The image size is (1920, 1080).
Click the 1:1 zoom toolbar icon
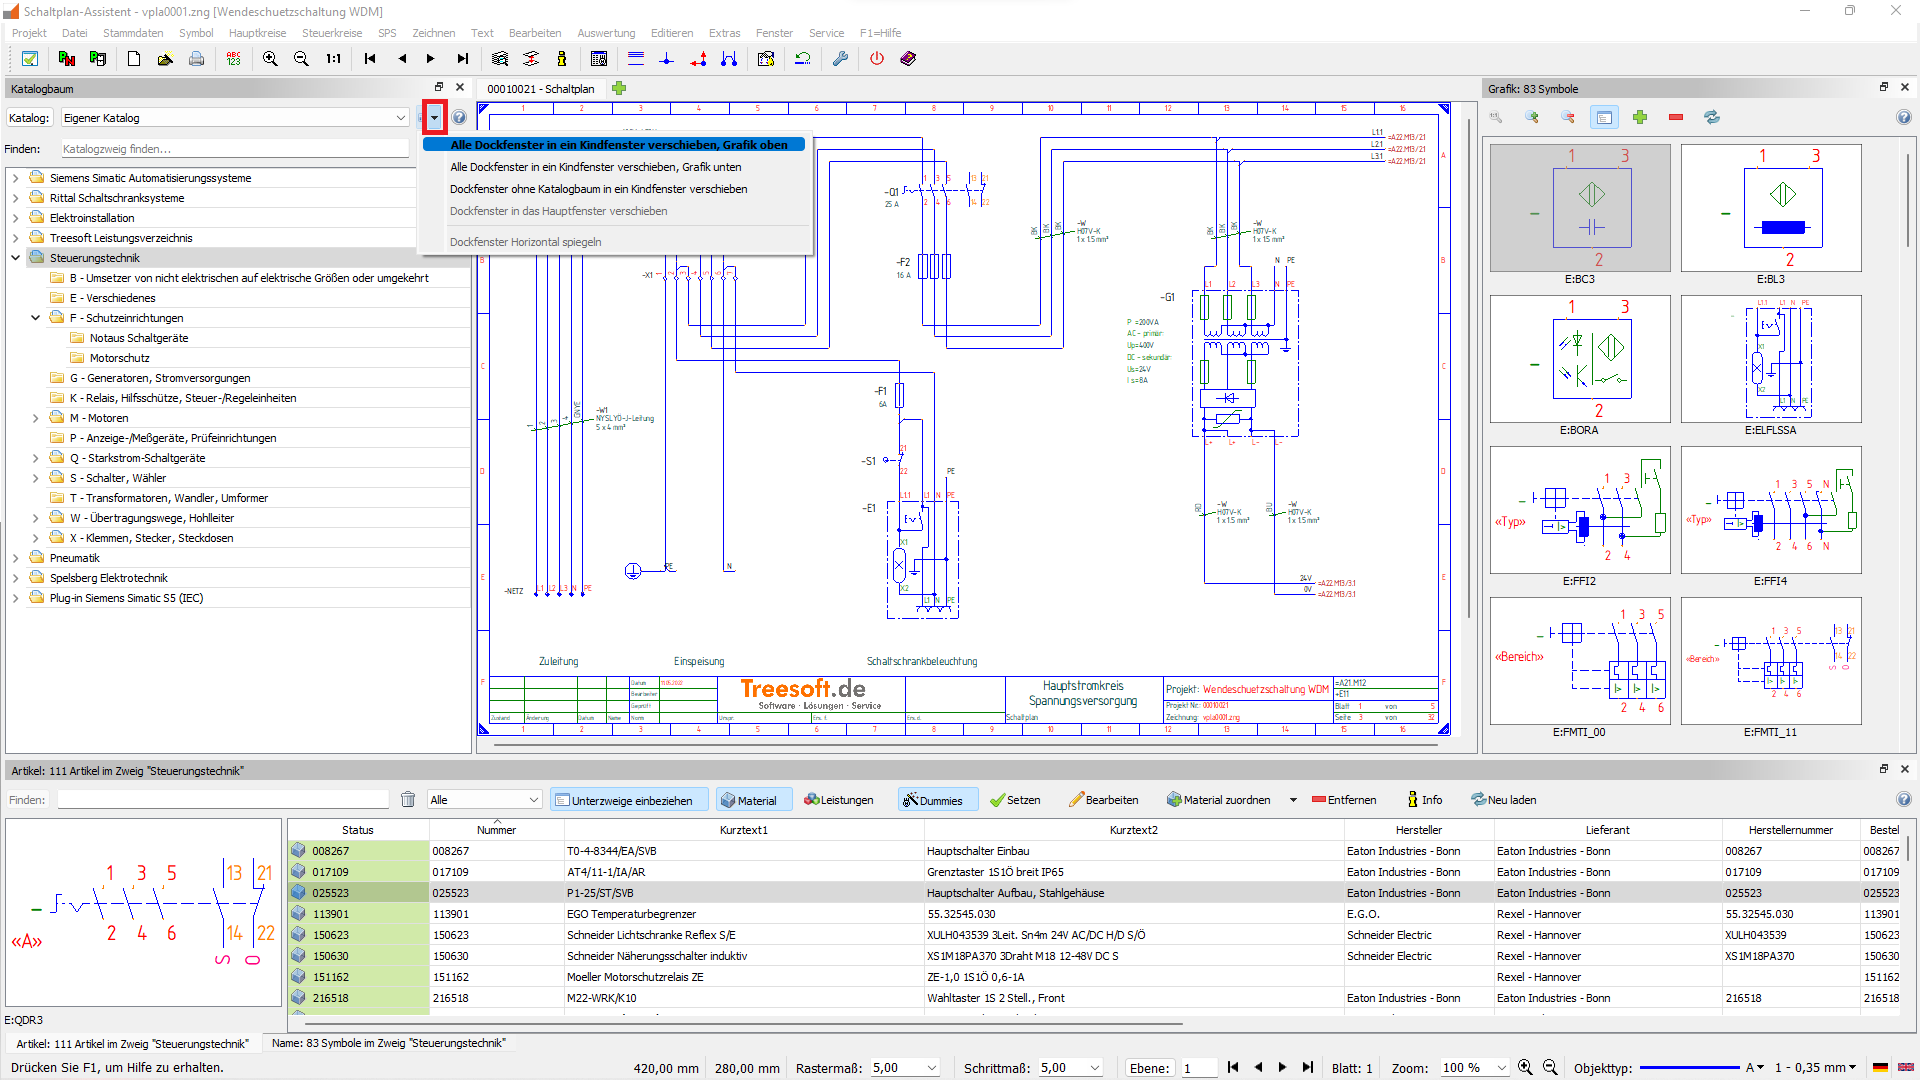[334, 59]
